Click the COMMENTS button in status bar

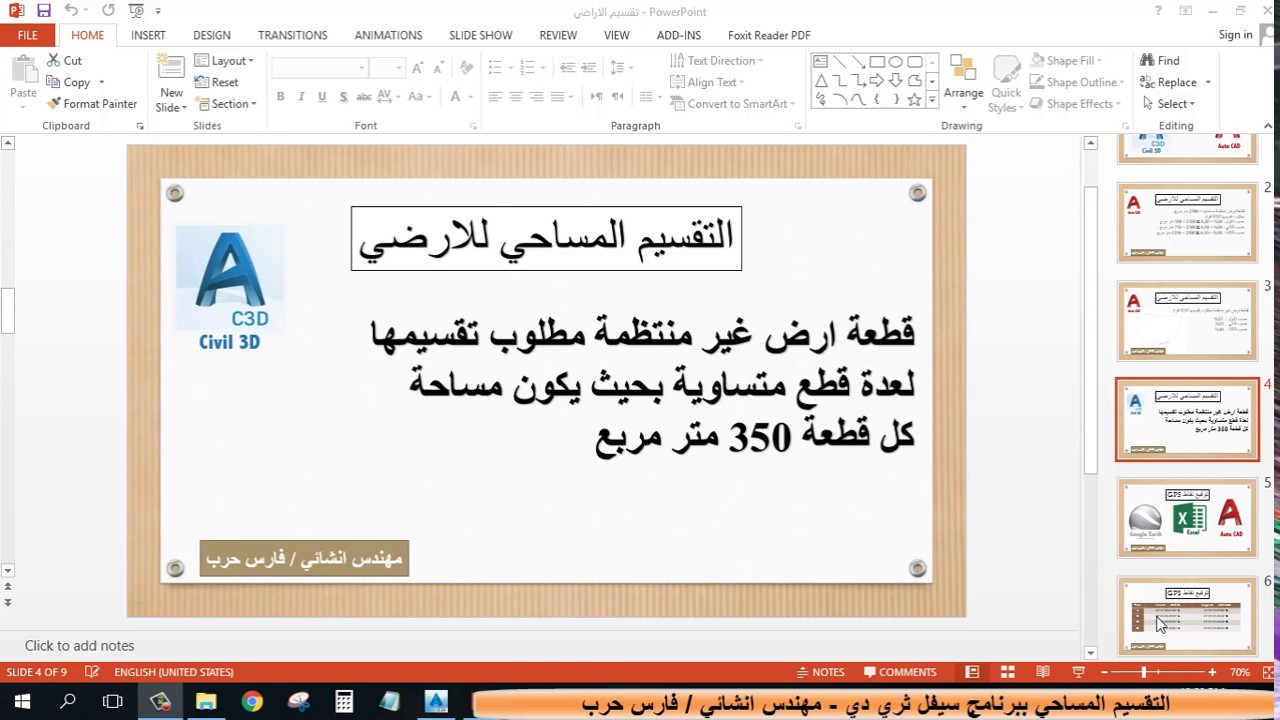point(900,672)
